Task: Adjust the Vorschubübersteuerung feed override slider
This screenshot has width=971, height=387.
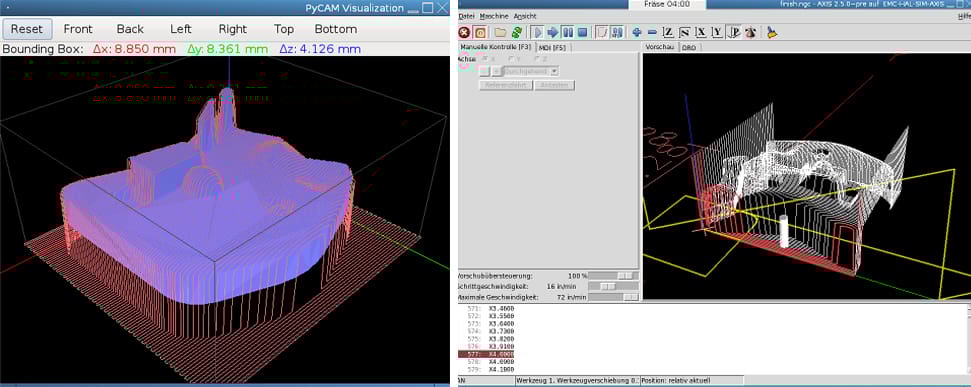Action: pos(613,275)
